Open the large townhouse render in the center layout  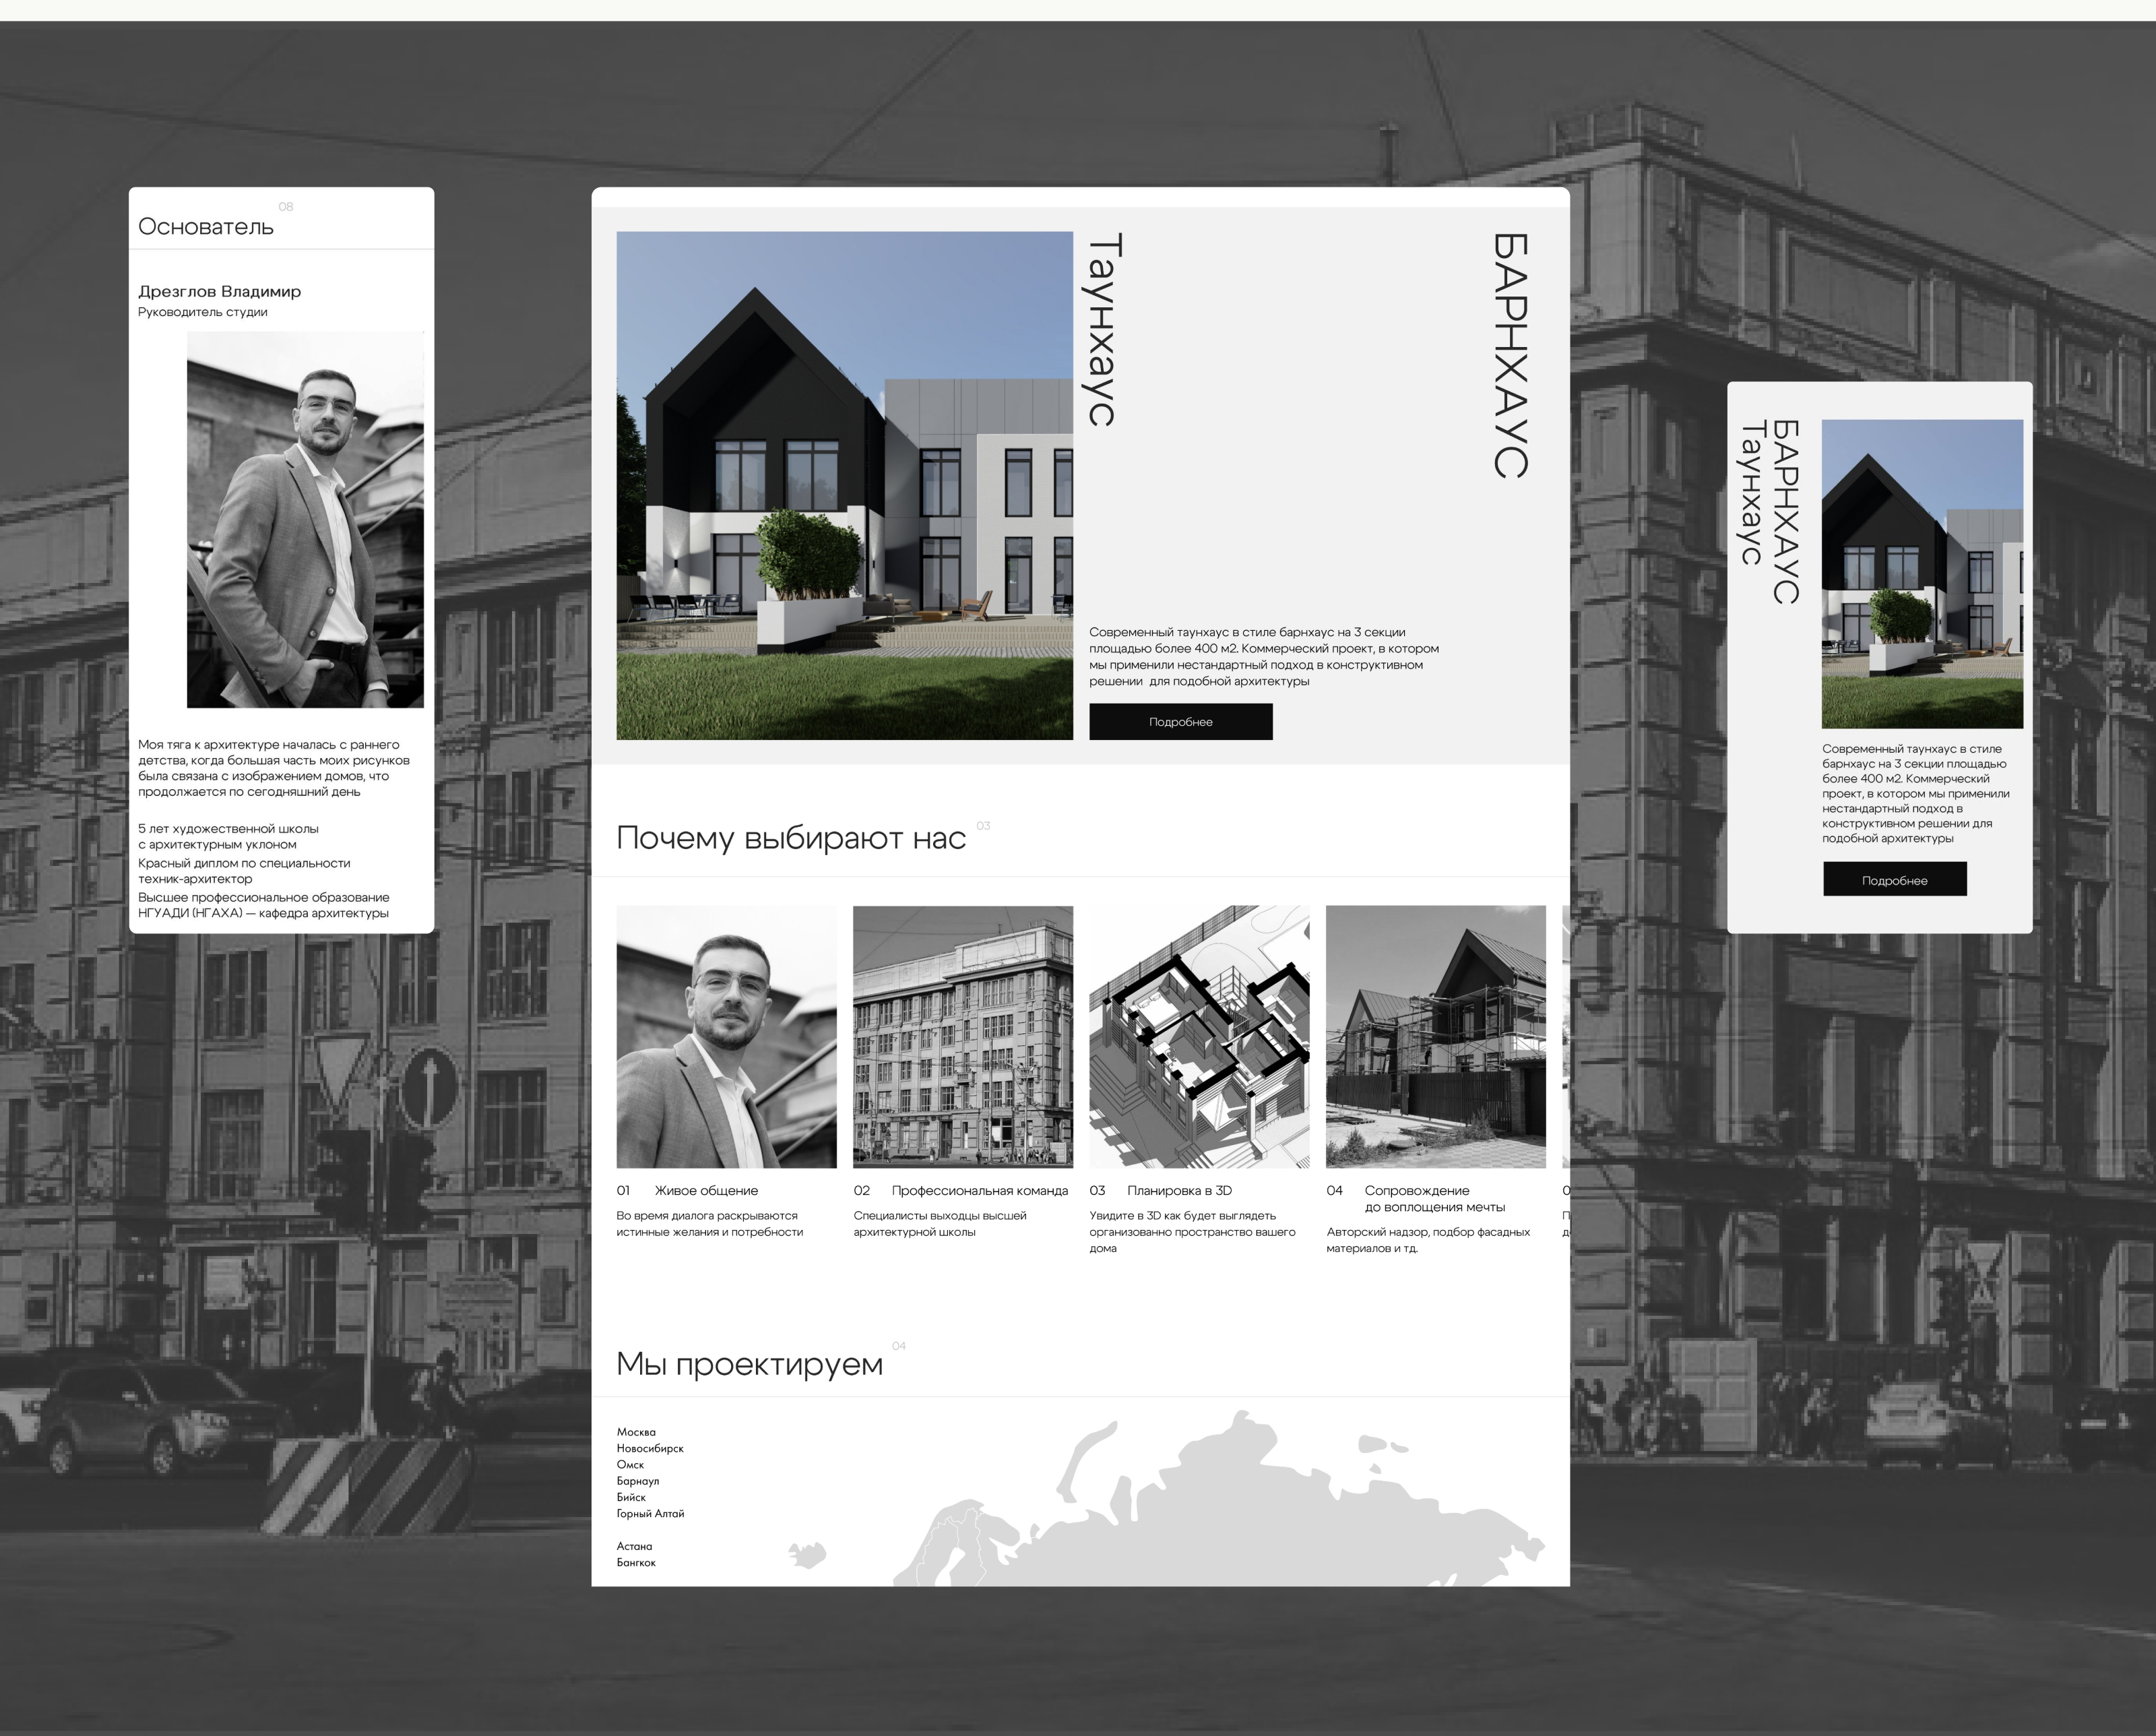point(844,486)
